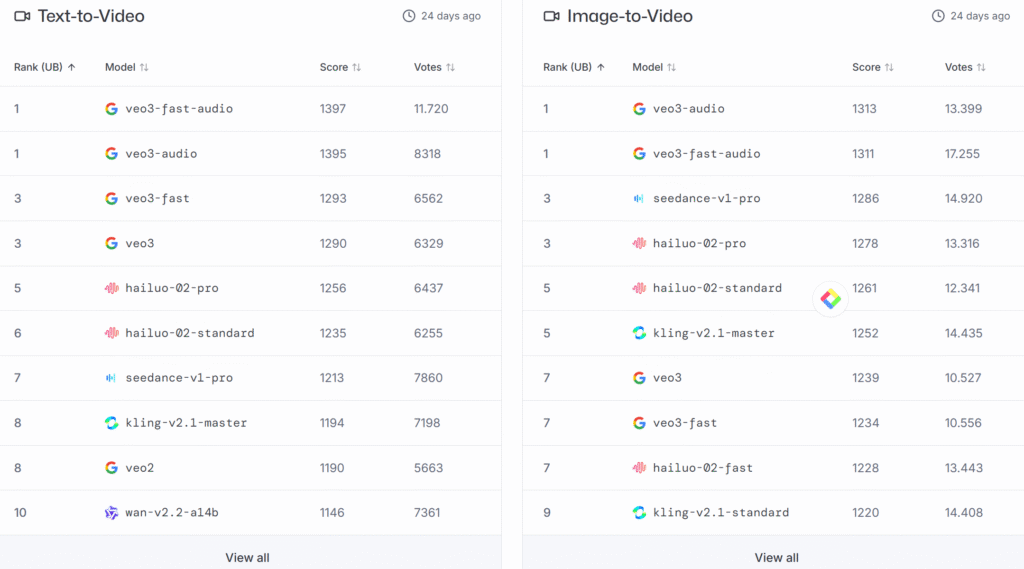Image resolution: width=1024 pixels, height=569 pixels.
Task: Click the seedance-v1-pro logo in Text-to-Video table
Action: (111, 378)
